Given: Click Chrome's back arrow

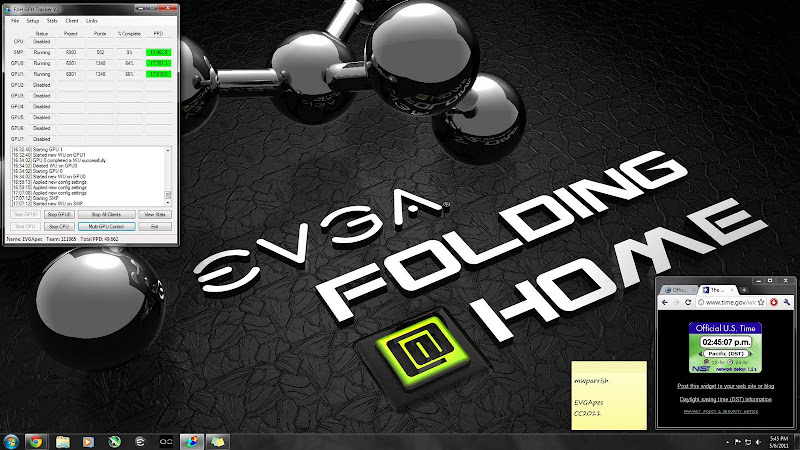Looking at the screenshot, I should pos(664,303).
